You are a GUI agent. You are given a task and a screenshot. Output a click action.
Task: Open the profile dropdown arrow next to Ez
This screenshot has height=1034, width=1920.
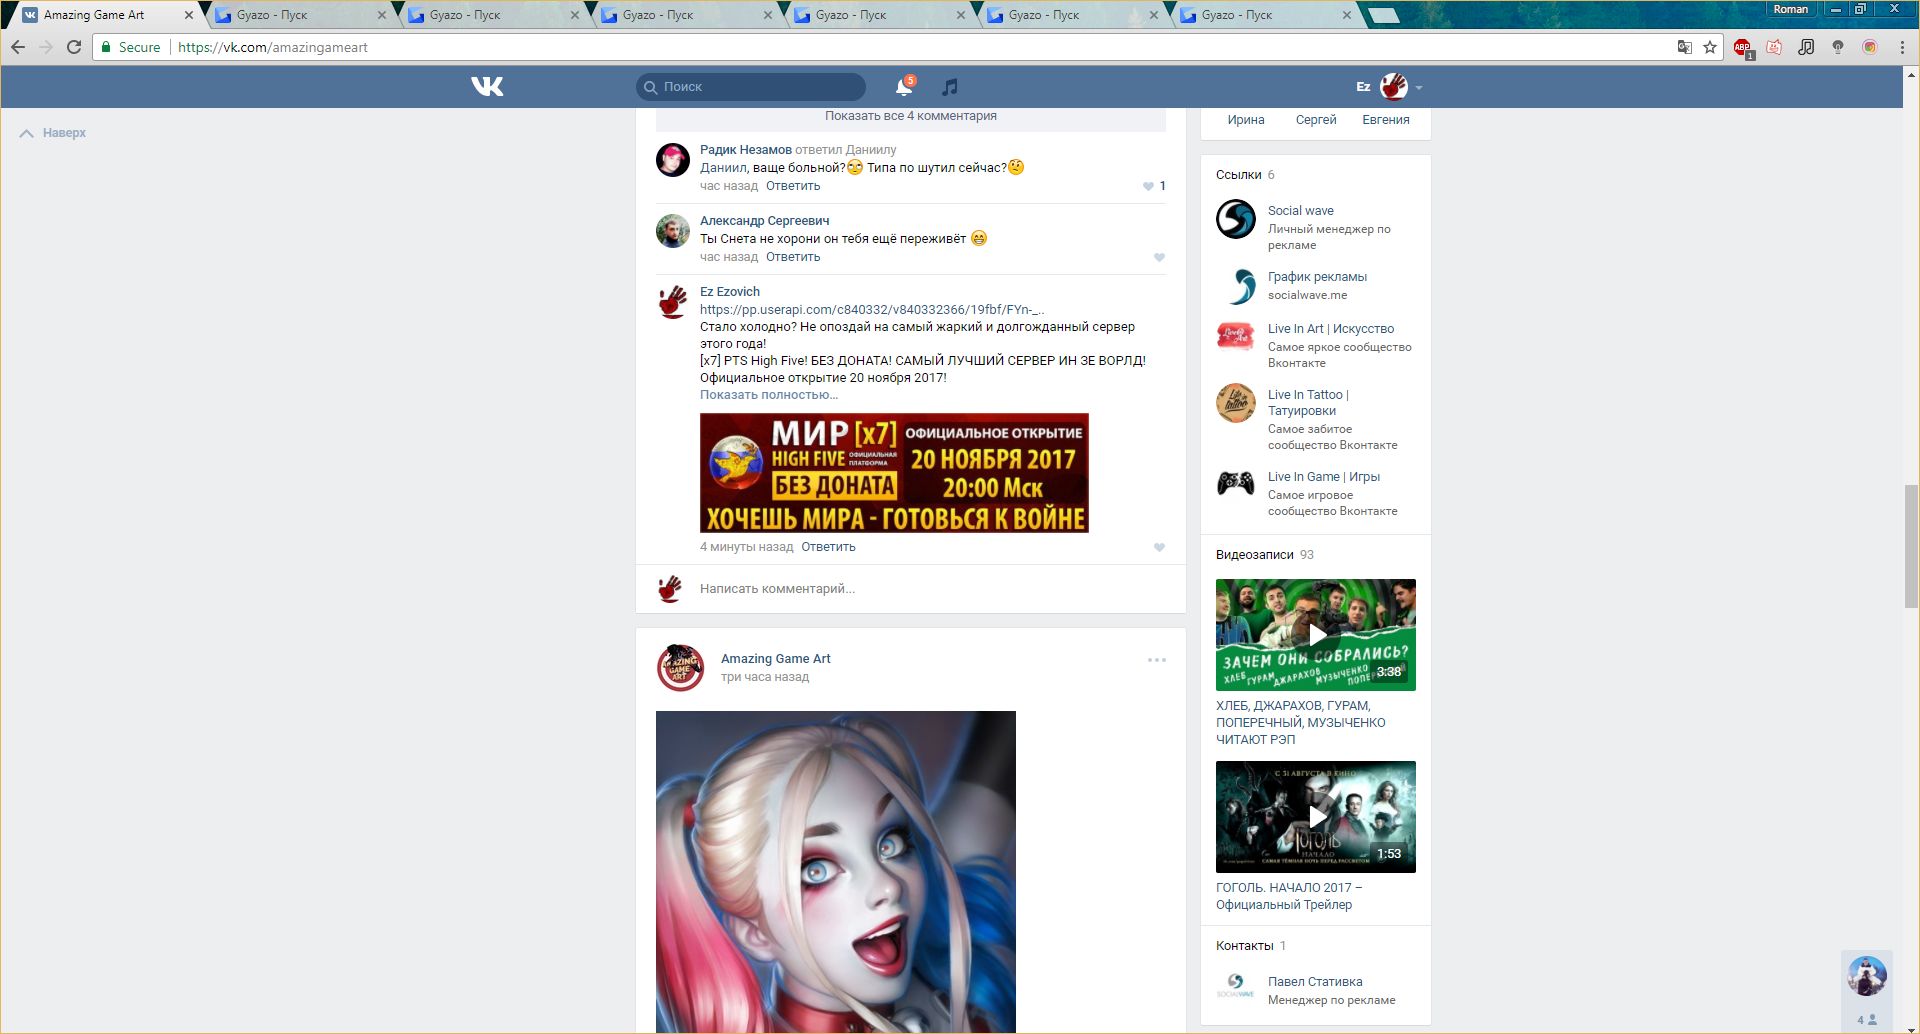[x=1419, y=88]
